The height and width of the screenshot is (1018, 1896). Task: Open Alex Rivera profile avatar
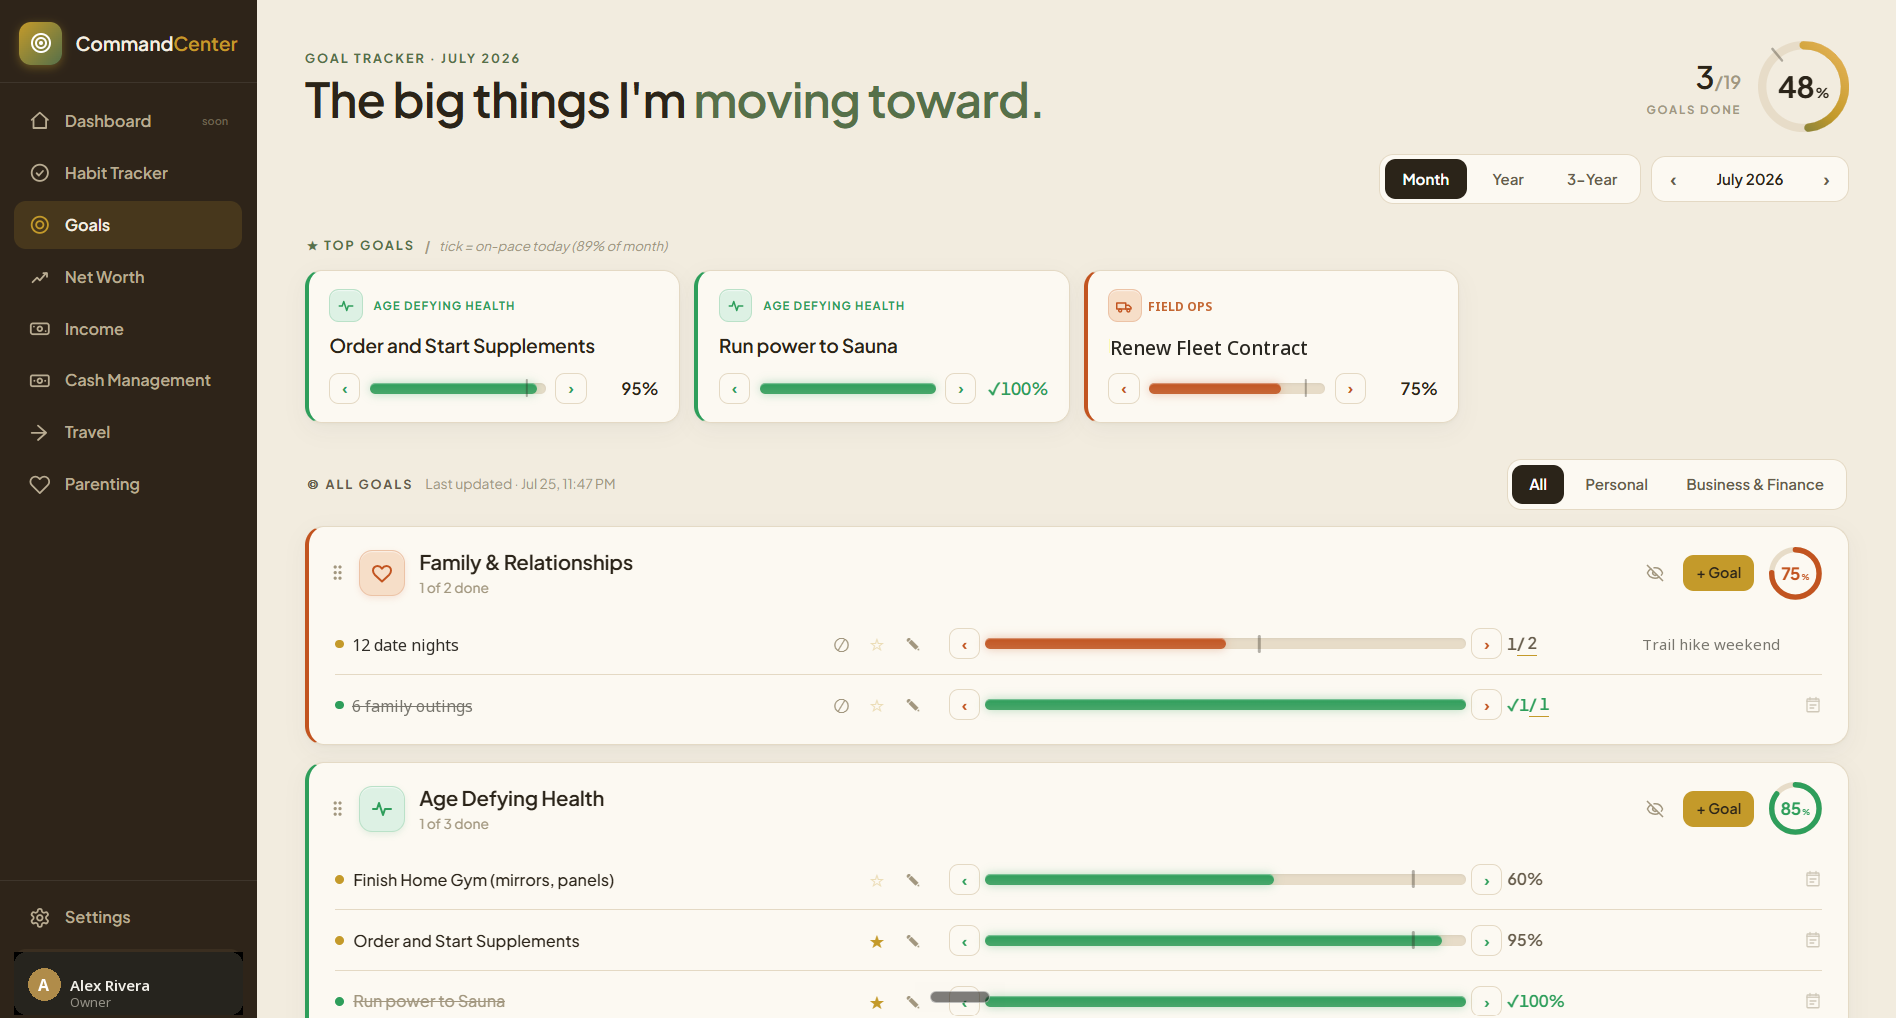43,985
